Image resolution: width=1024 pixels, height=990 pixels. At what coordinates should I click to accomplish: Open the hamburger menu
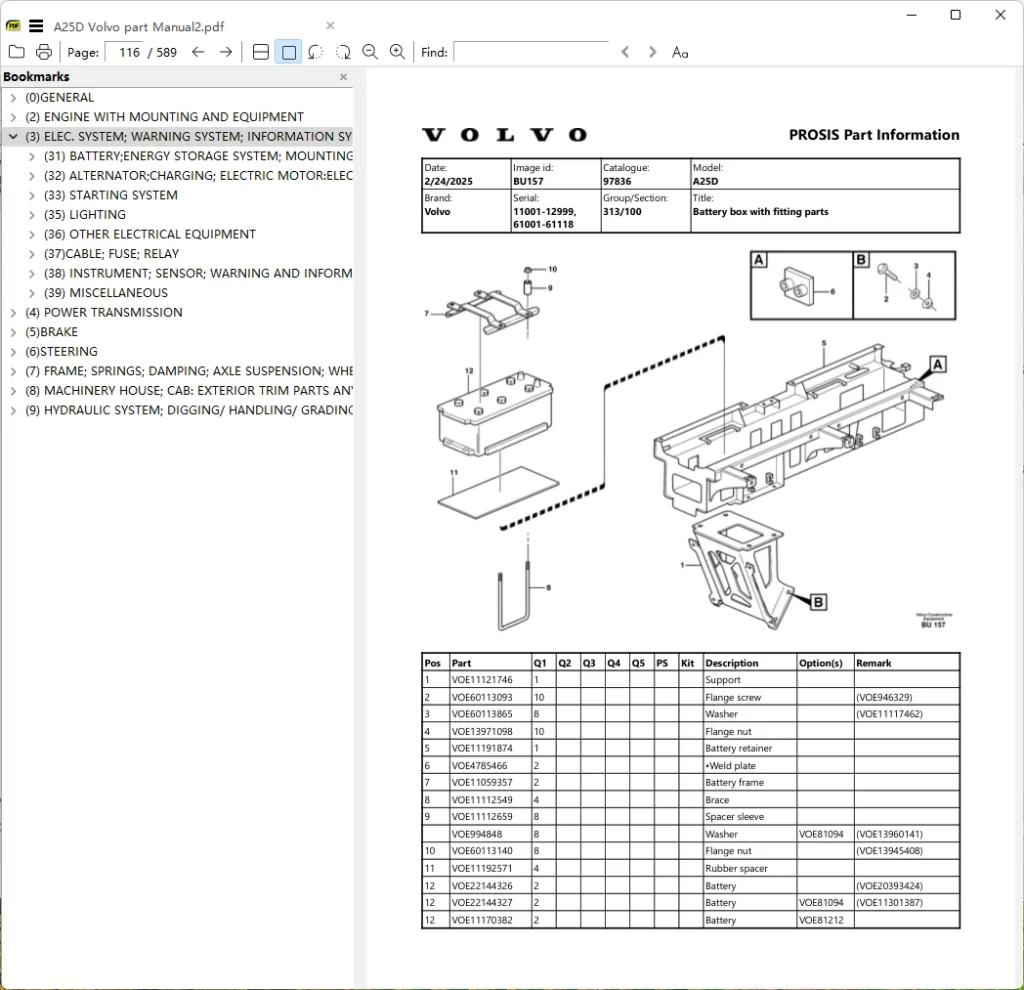click(x=37, y=26)
